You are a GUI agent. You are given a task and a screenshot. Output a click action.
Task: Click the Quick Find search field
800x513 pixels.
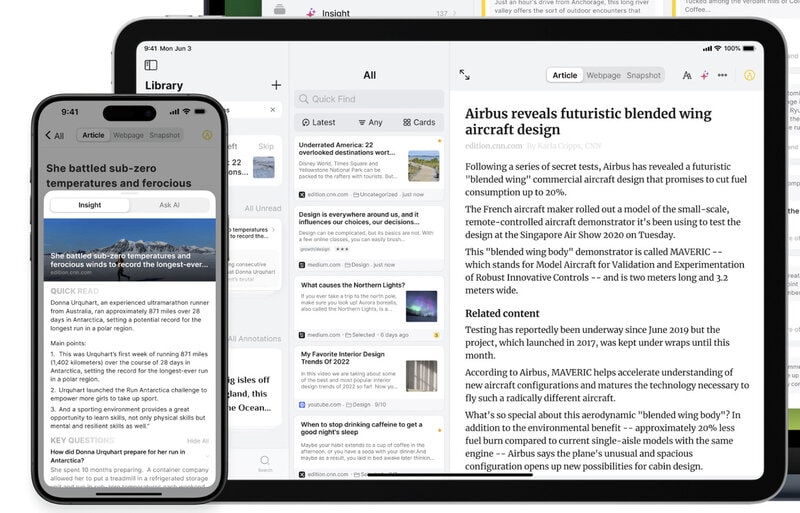(x=369, y=99)
